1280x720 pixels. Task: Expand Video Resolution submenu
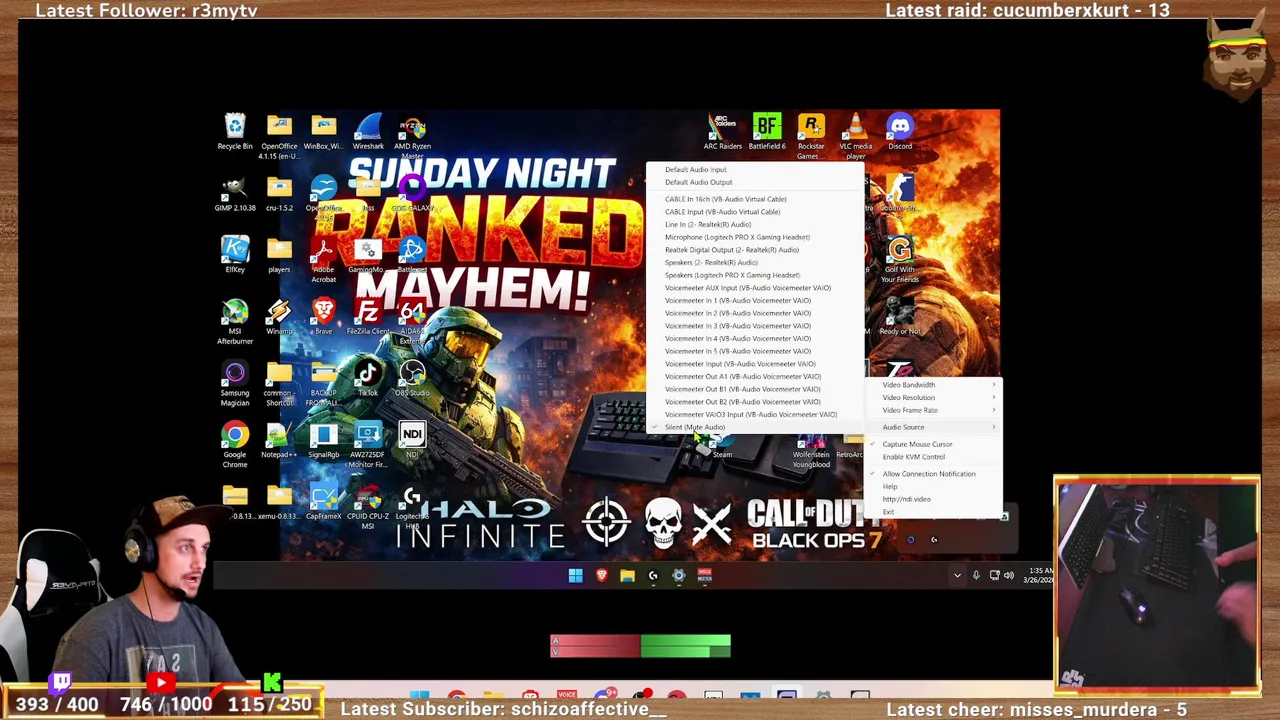(934, 398)
